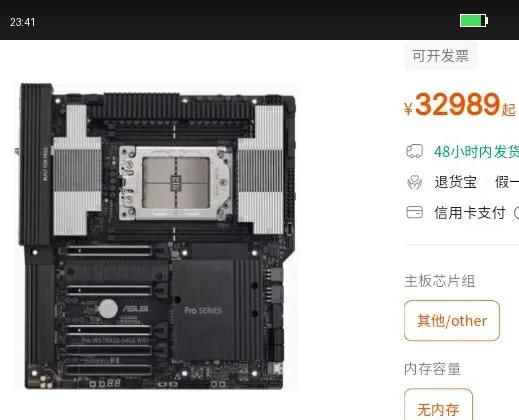Click the 内存容量 section label
Image resolution: width=519 pixels, height=420 pixels.
click(432, 369)
